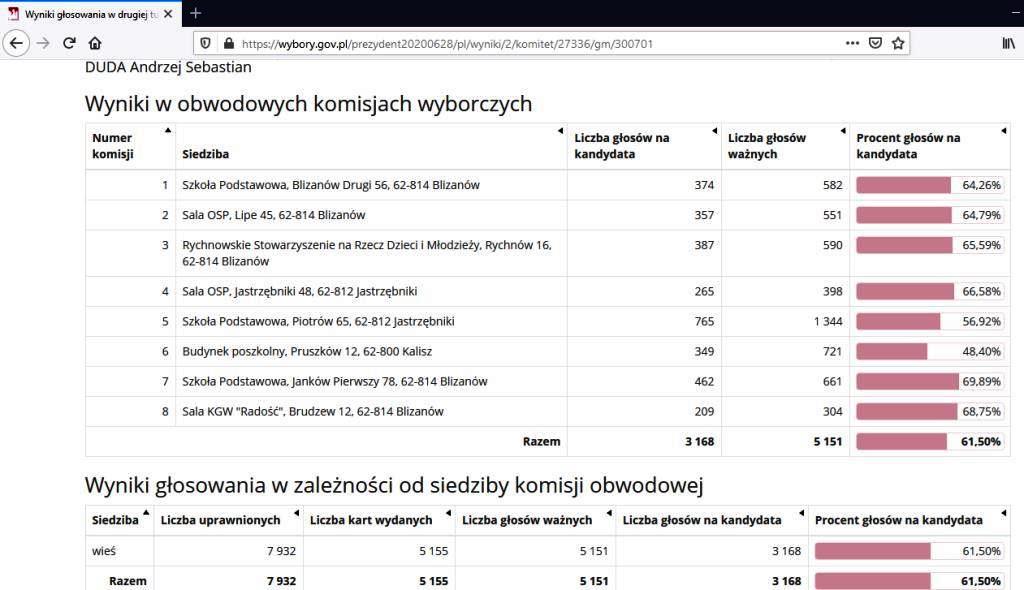Select Szkoła Podstawowa, Piotrów 65 row
The width and height of the screenshot is (1024, 590).
pos(547,321)
